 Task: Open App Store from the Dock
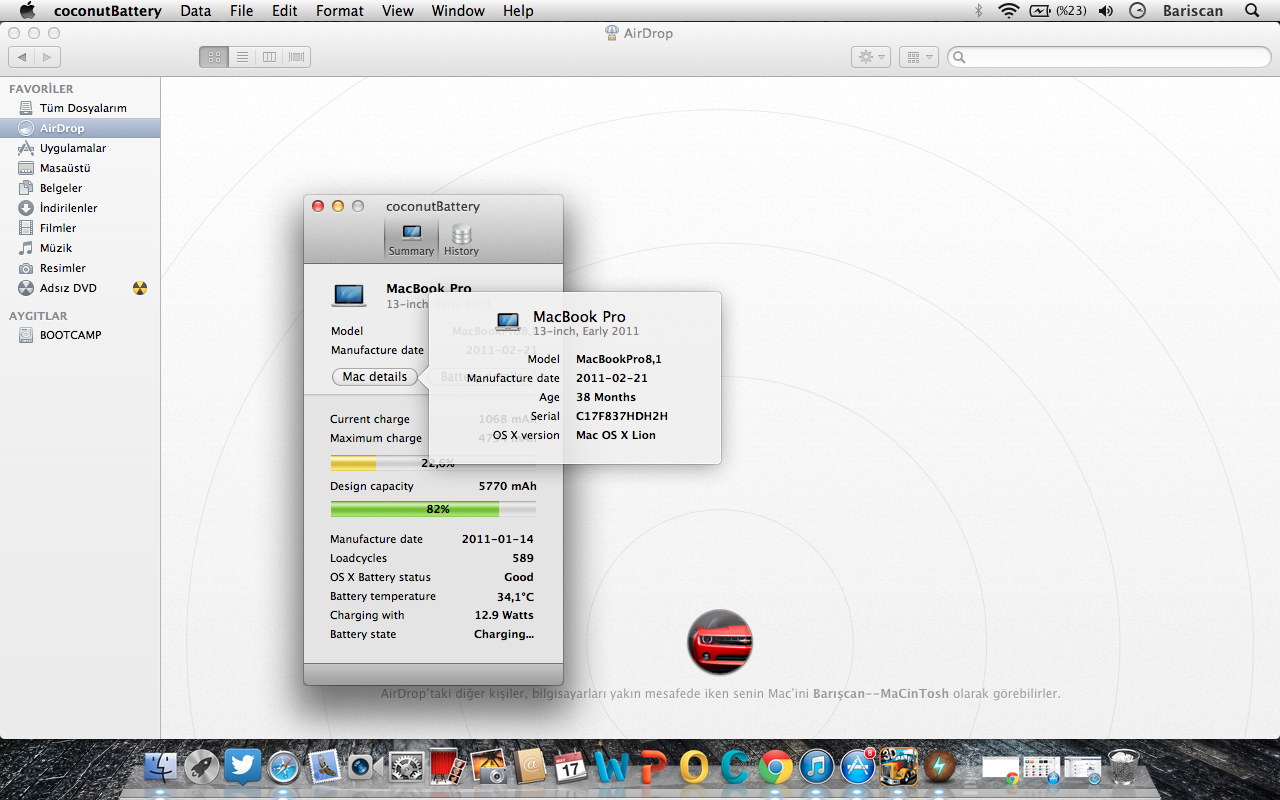point(858,767)
